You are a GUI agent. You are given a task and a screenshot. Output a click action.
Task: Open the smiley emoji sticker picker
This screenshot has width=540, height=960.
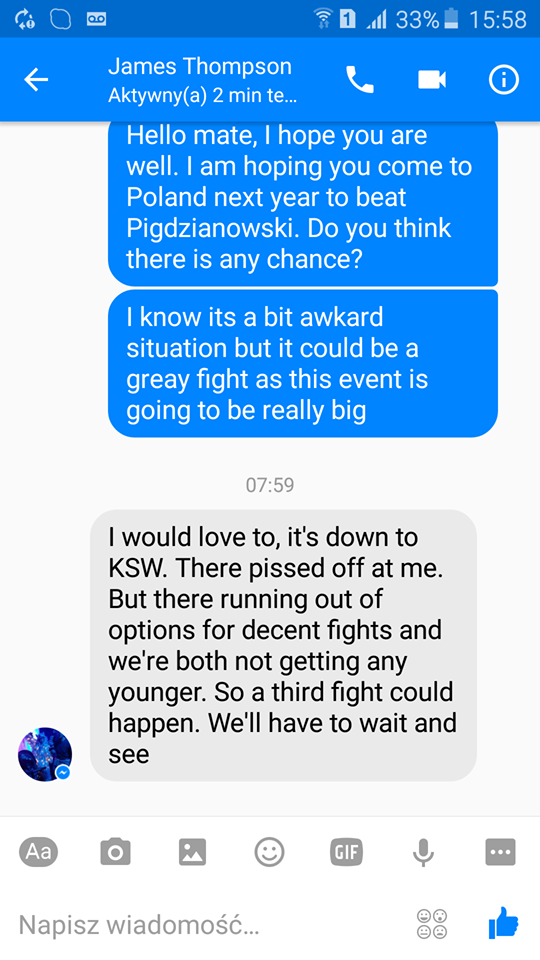[269, 851]
